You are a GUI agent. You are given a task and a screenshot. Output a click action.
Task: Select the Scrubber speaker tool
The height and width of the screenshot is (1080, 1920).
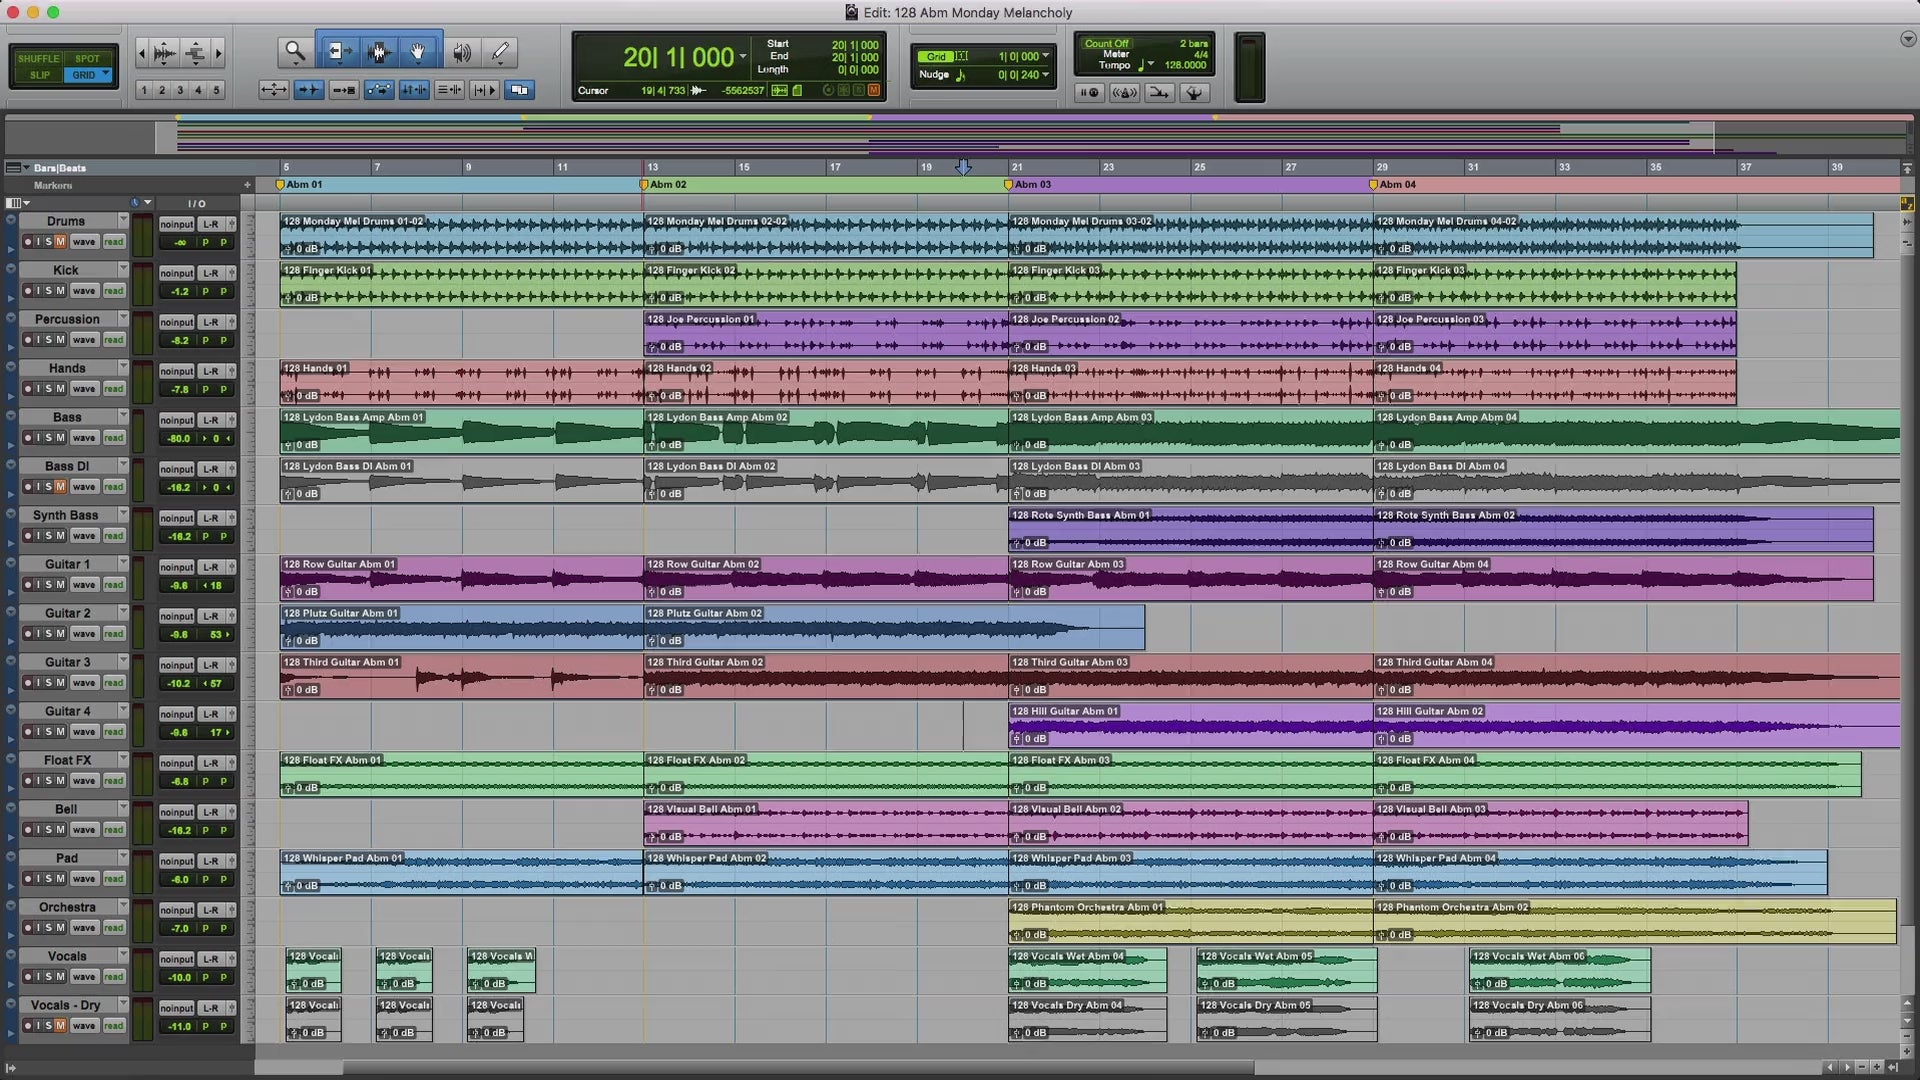coord(461,52)
